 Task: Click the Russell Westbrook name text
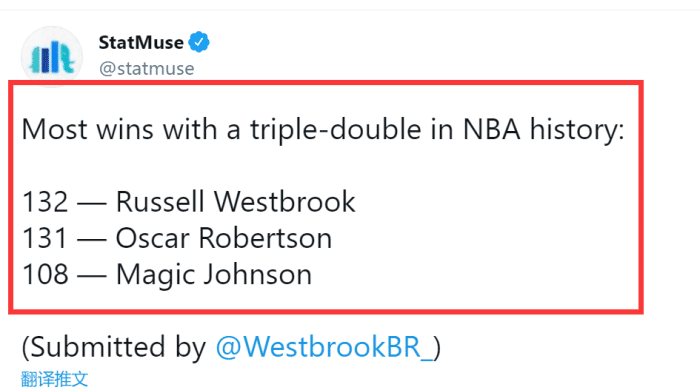tap(236, 202)
